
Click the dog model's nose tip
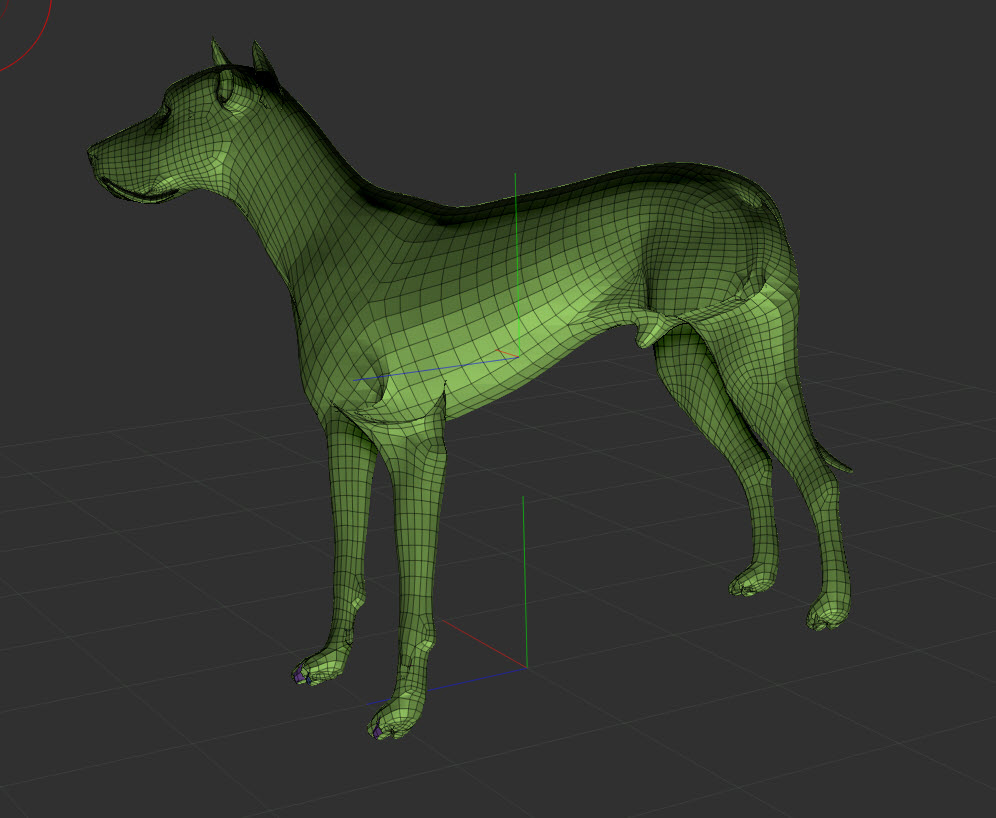click(x=93, y=153)
